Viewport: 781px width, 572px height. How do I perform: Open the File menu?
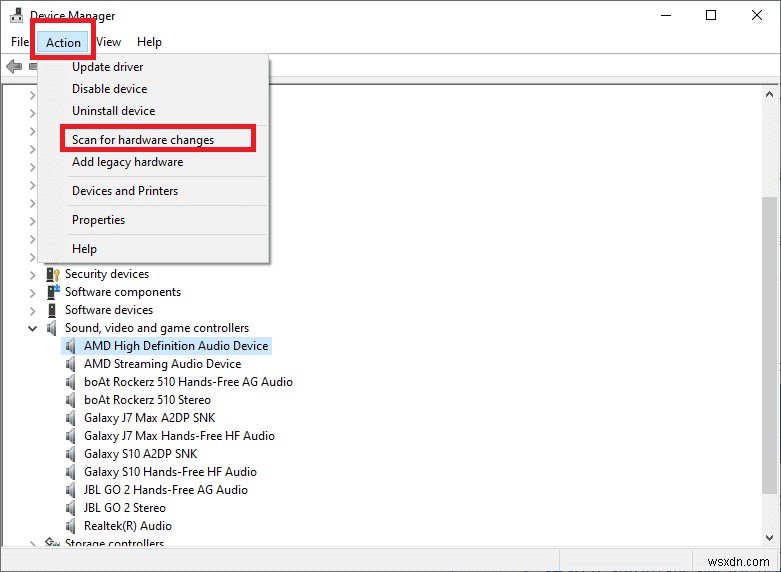pos(20,42)
